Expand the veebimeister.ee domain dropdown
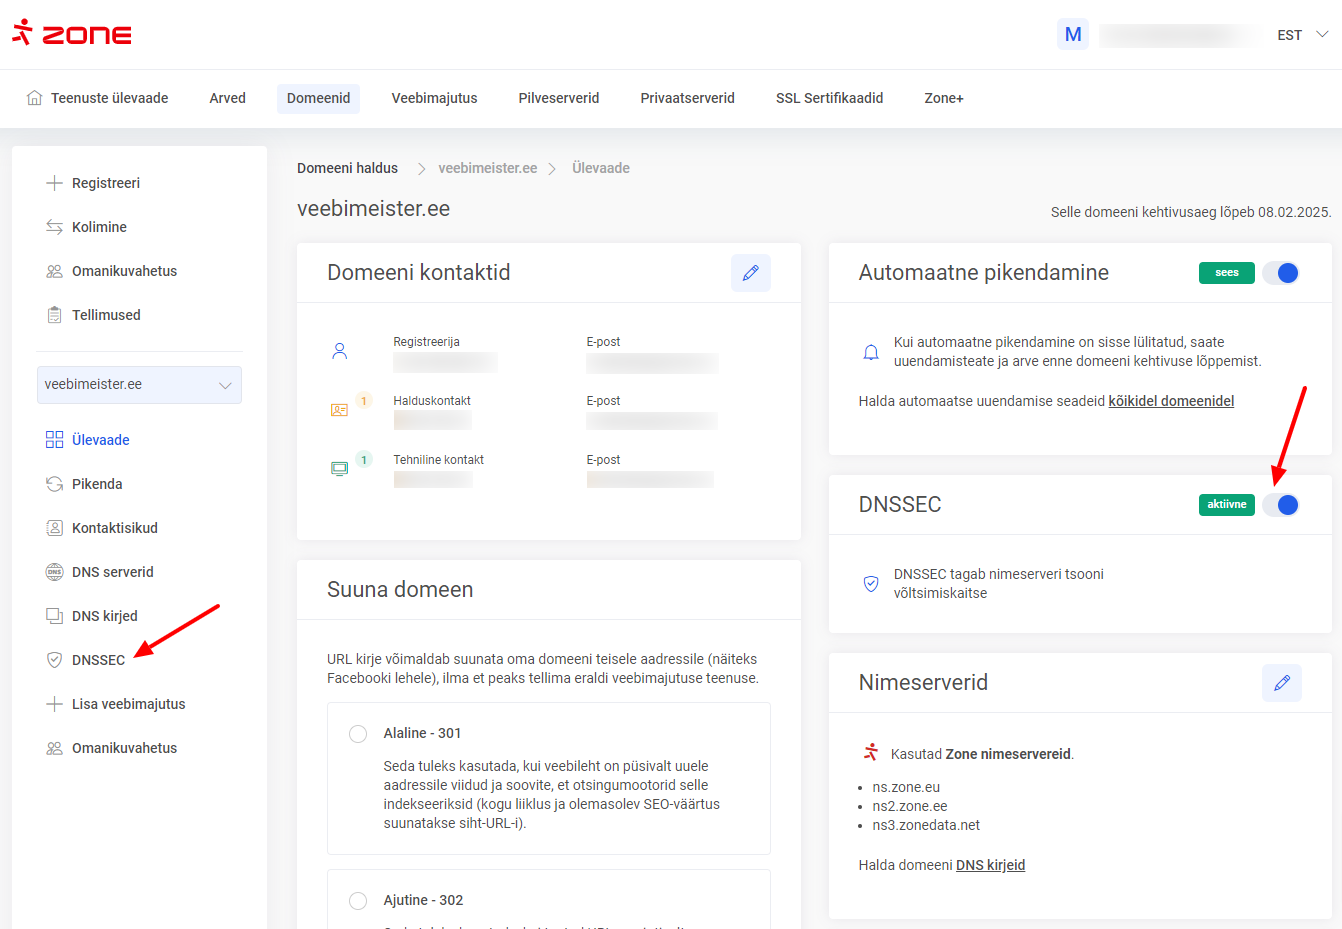The width and height of the screenshot is (1342, 929). [139, 385]
